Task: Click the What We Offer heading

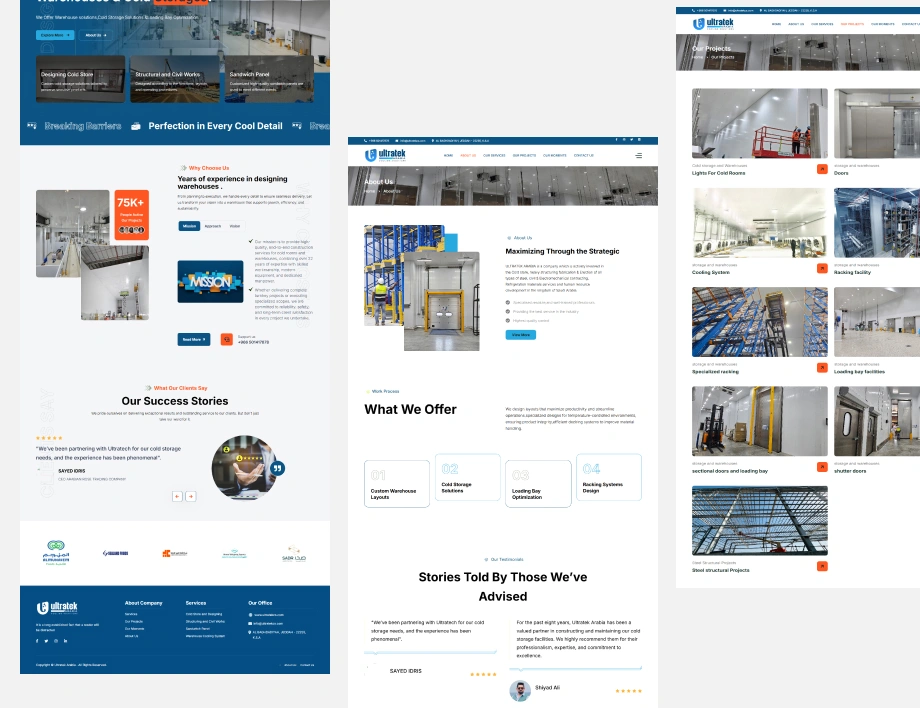Action: click(x=410, y=409)
